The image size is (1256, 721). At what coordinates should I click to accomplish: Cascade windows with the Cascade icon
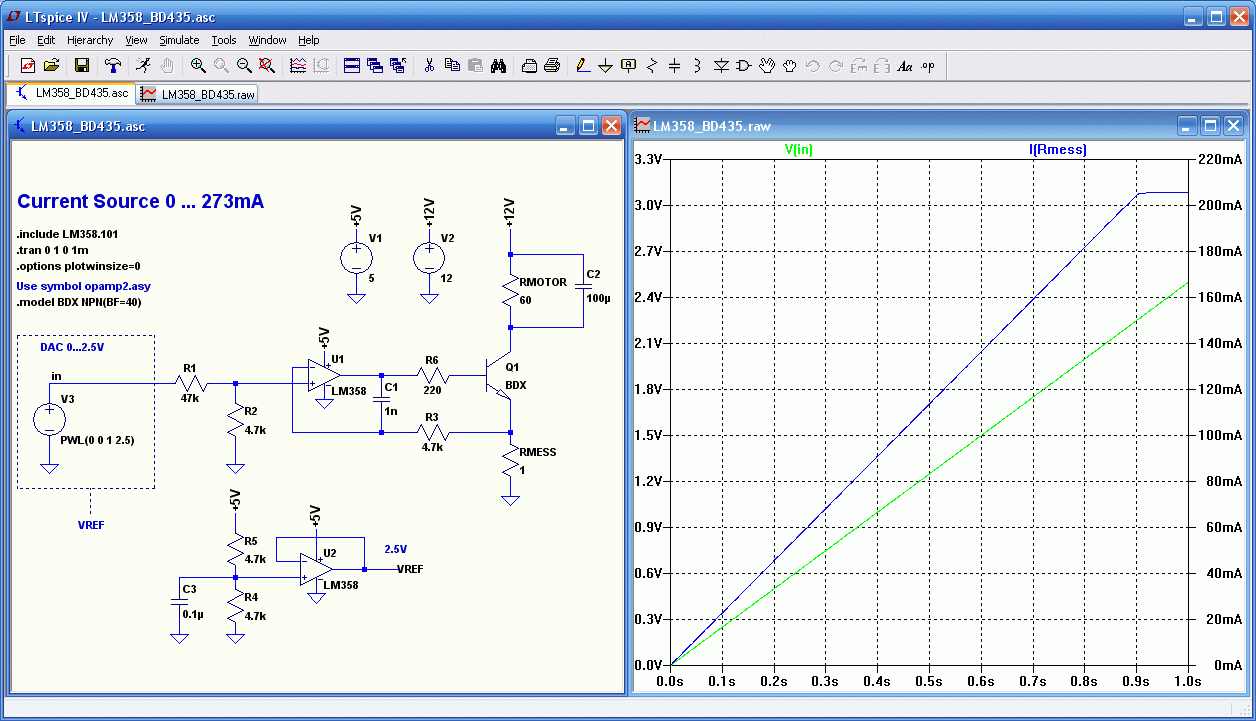click(375, 66)
